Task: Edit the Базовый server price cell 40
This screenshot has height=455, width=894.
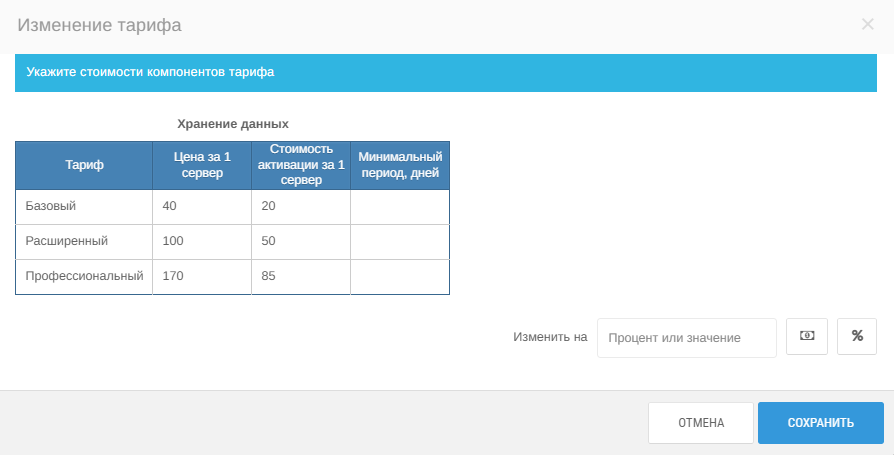Action: tap(202, 206)
